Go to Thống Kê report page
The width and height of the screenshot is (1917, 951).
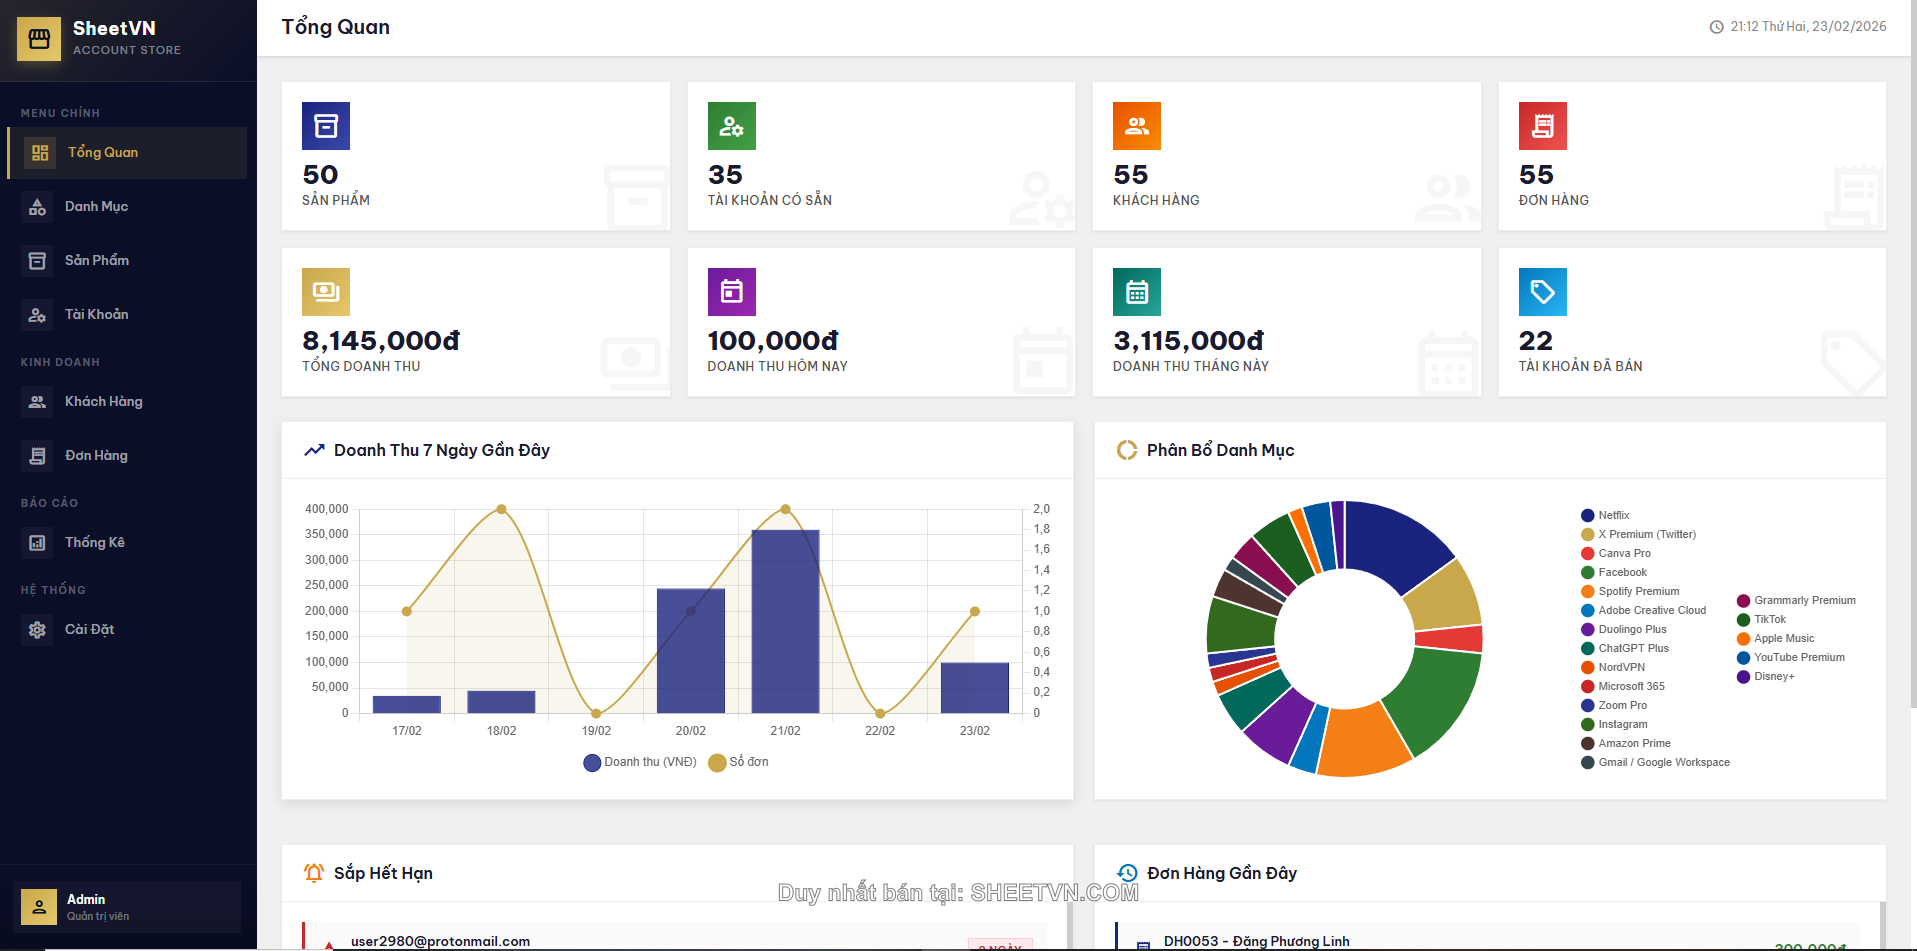click(x=94, y=543)
